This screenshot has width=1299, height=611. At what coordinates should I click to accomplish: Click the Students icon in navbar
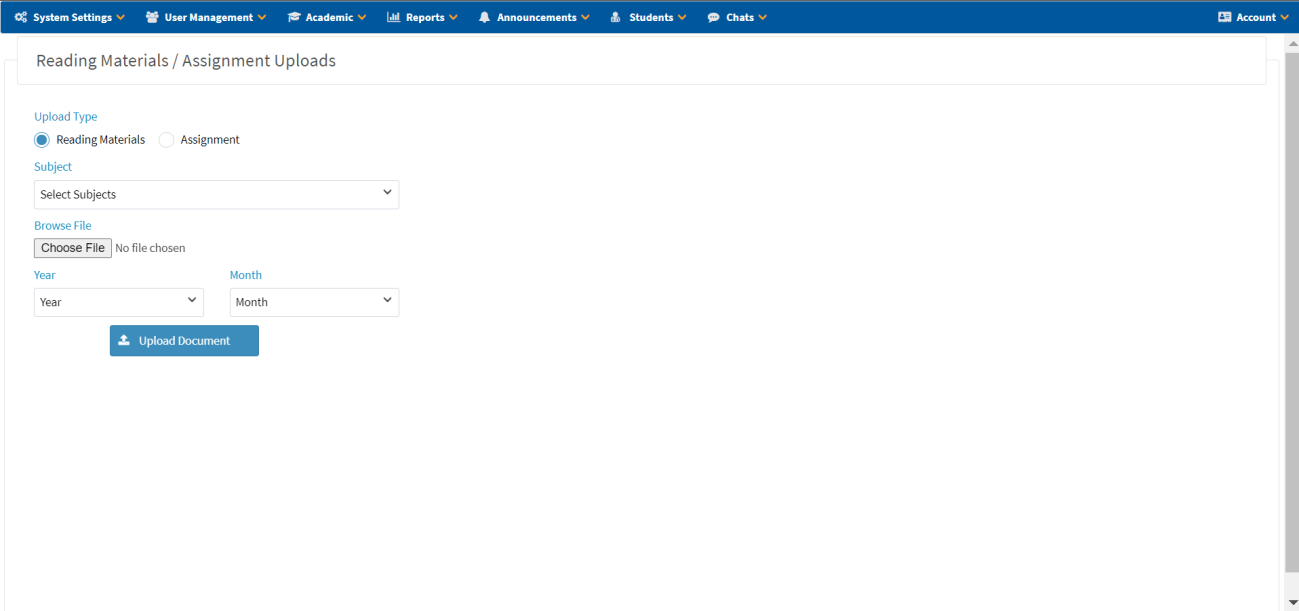tap(615, 17)
